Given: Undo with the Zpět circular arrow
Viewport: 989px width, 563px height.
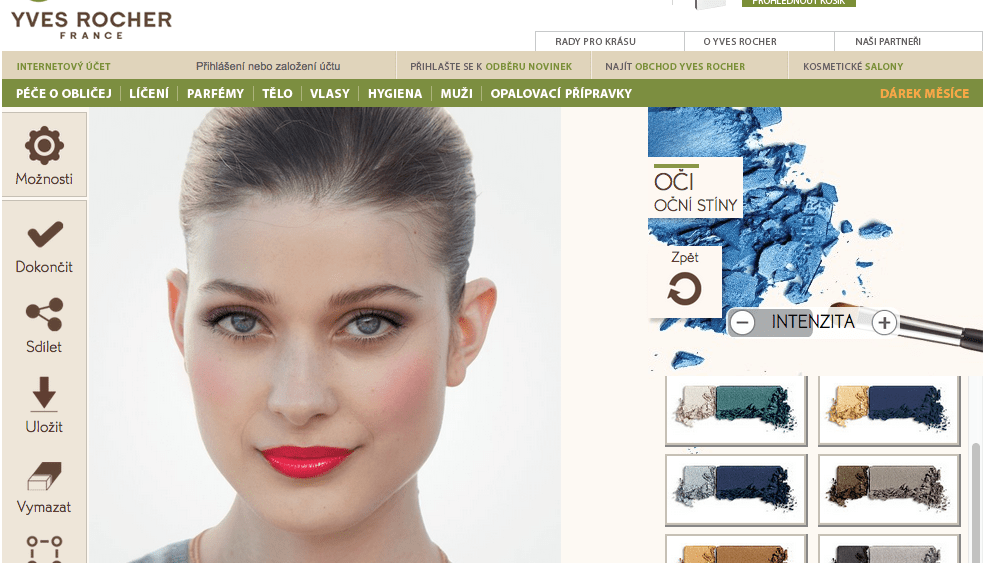Looking at the screenshot, I should tap(684, 289).
